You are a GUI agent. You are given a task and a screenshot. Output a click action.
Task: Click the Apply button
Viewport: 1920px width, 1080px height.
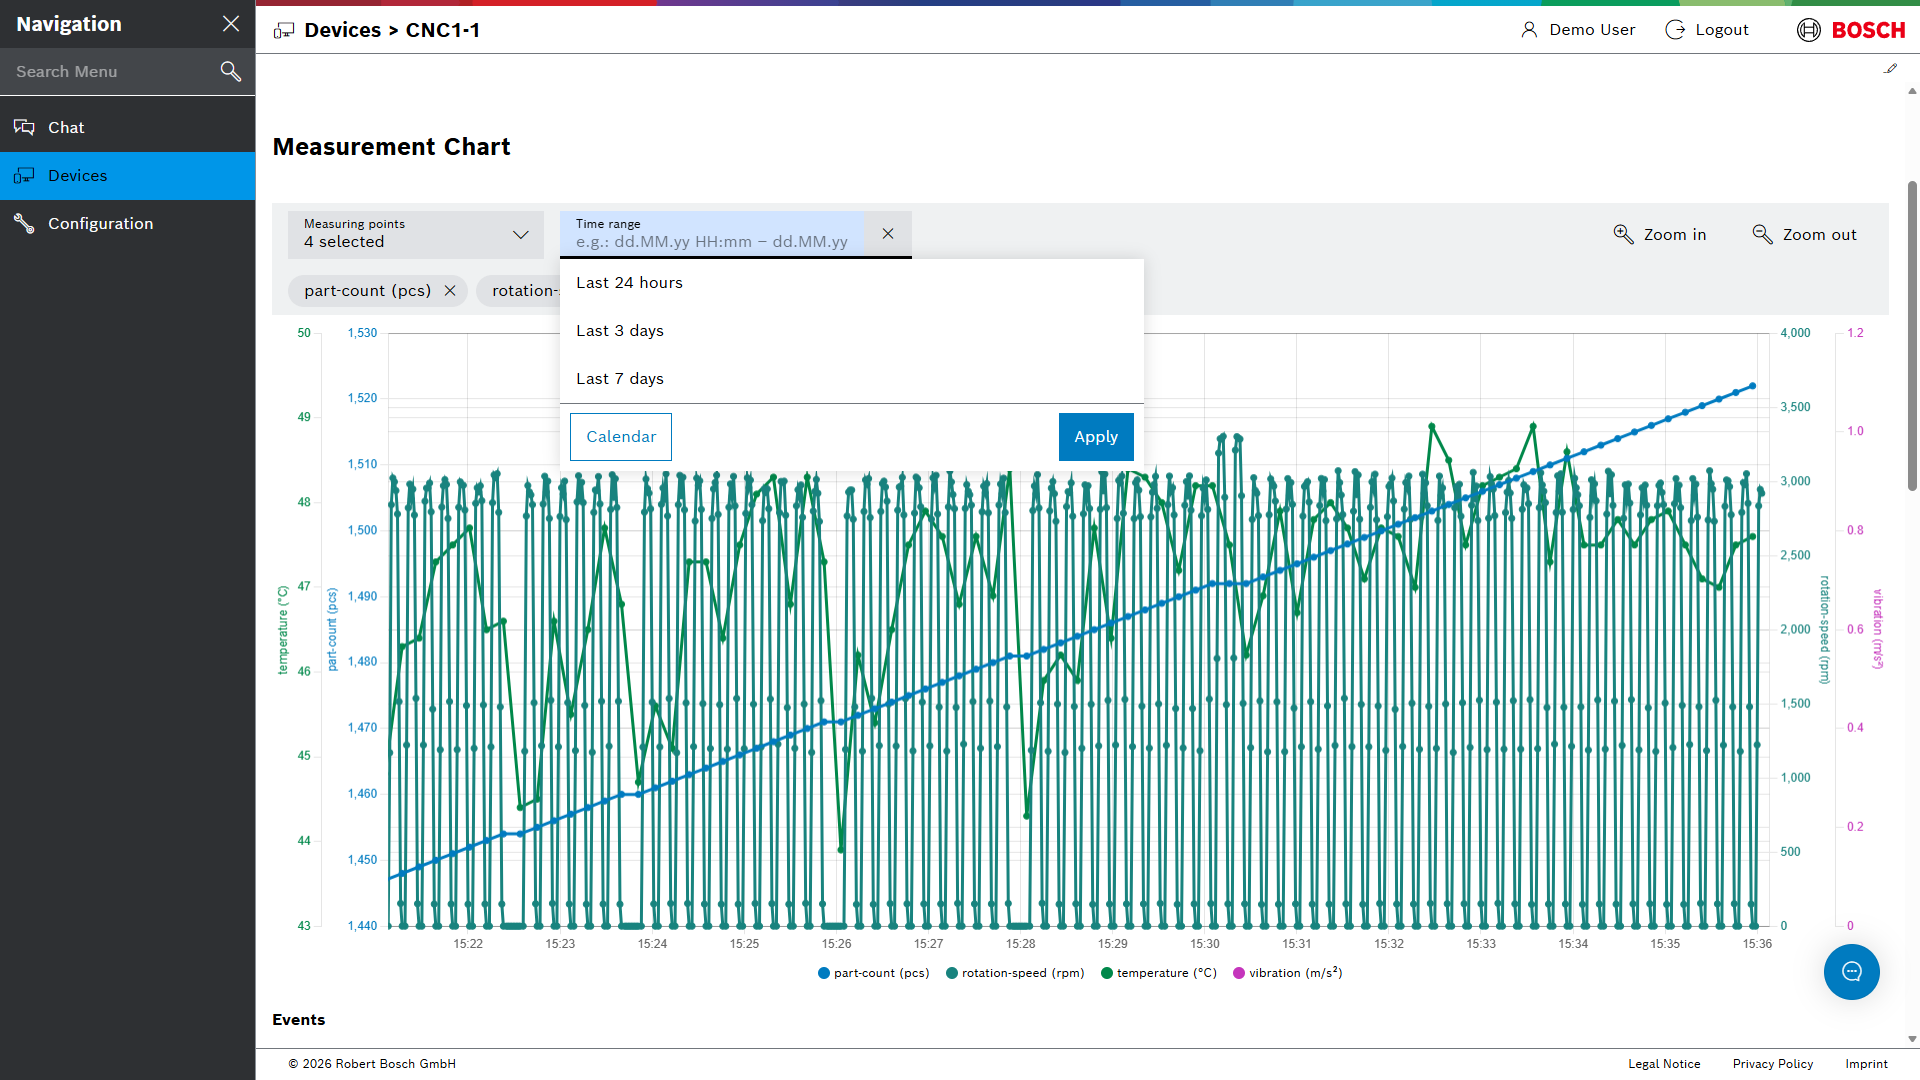[x=1096, y=437]
